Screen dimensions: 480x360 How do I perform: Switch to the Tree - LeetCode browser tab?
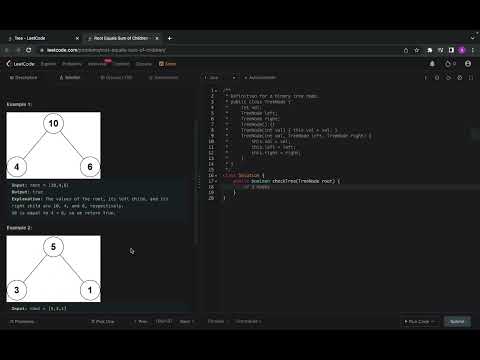coord(43,38)
